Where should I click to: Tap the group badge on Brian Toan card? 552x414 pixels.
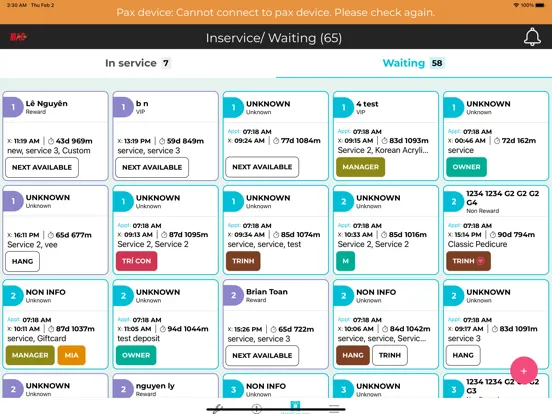click(233, 295)
